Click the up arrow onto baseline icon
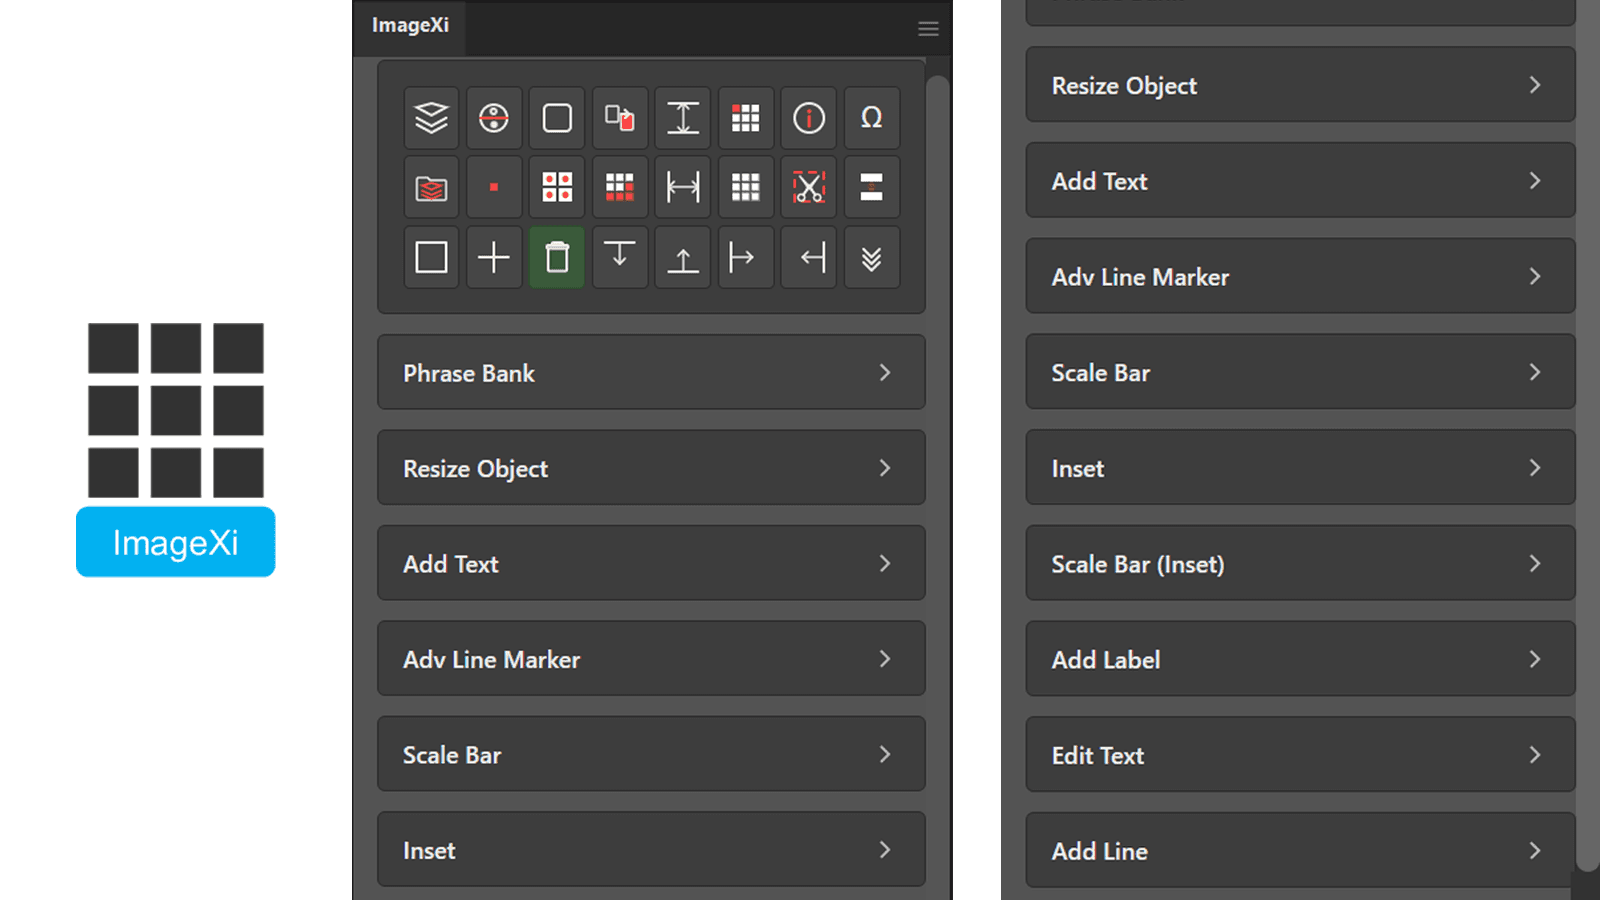Screen dimensions: 1600x900 (x=683, y=257)
